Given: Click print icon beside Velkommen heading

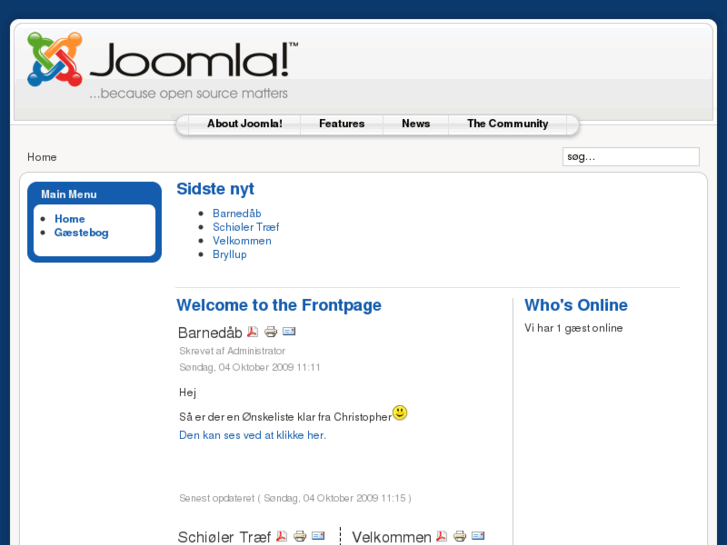Looking at the screenshot, I should coord(459,536).
